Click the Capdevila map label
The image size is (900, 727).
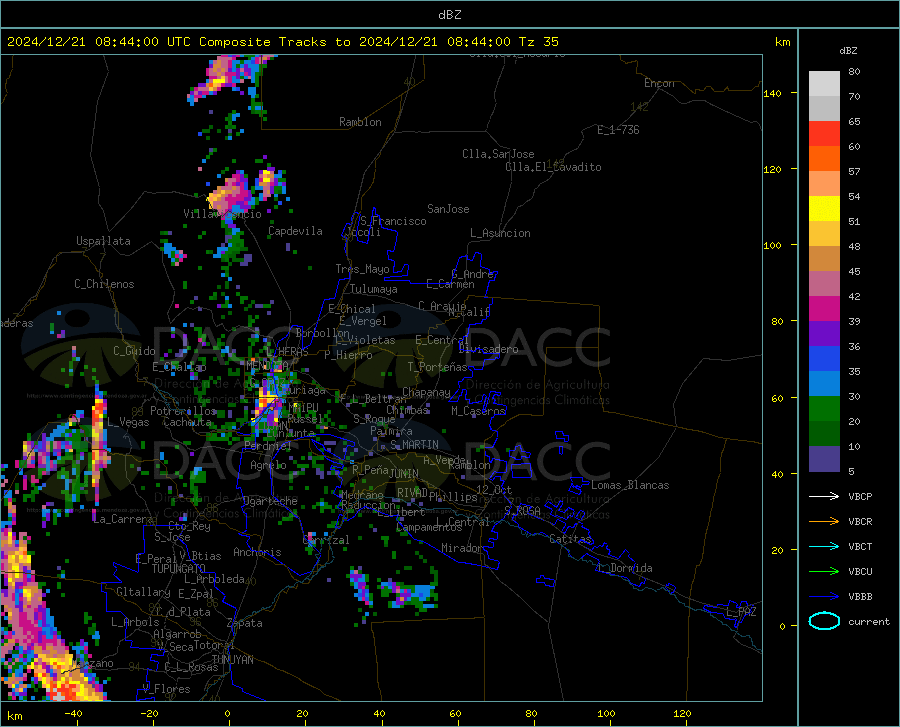coord(295,231)
